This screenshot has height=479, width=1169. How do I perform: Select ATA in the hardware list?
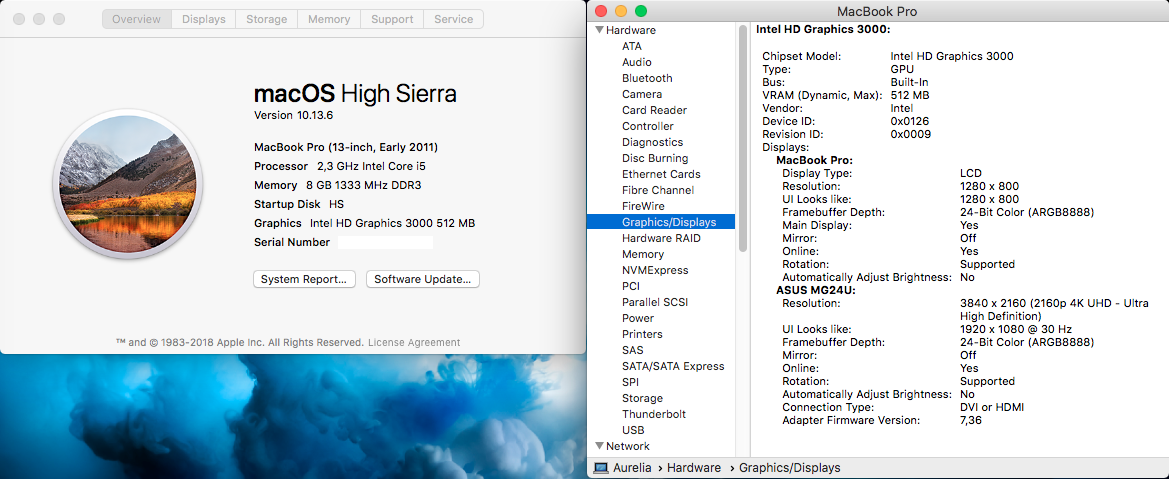[x=631, y=46]
